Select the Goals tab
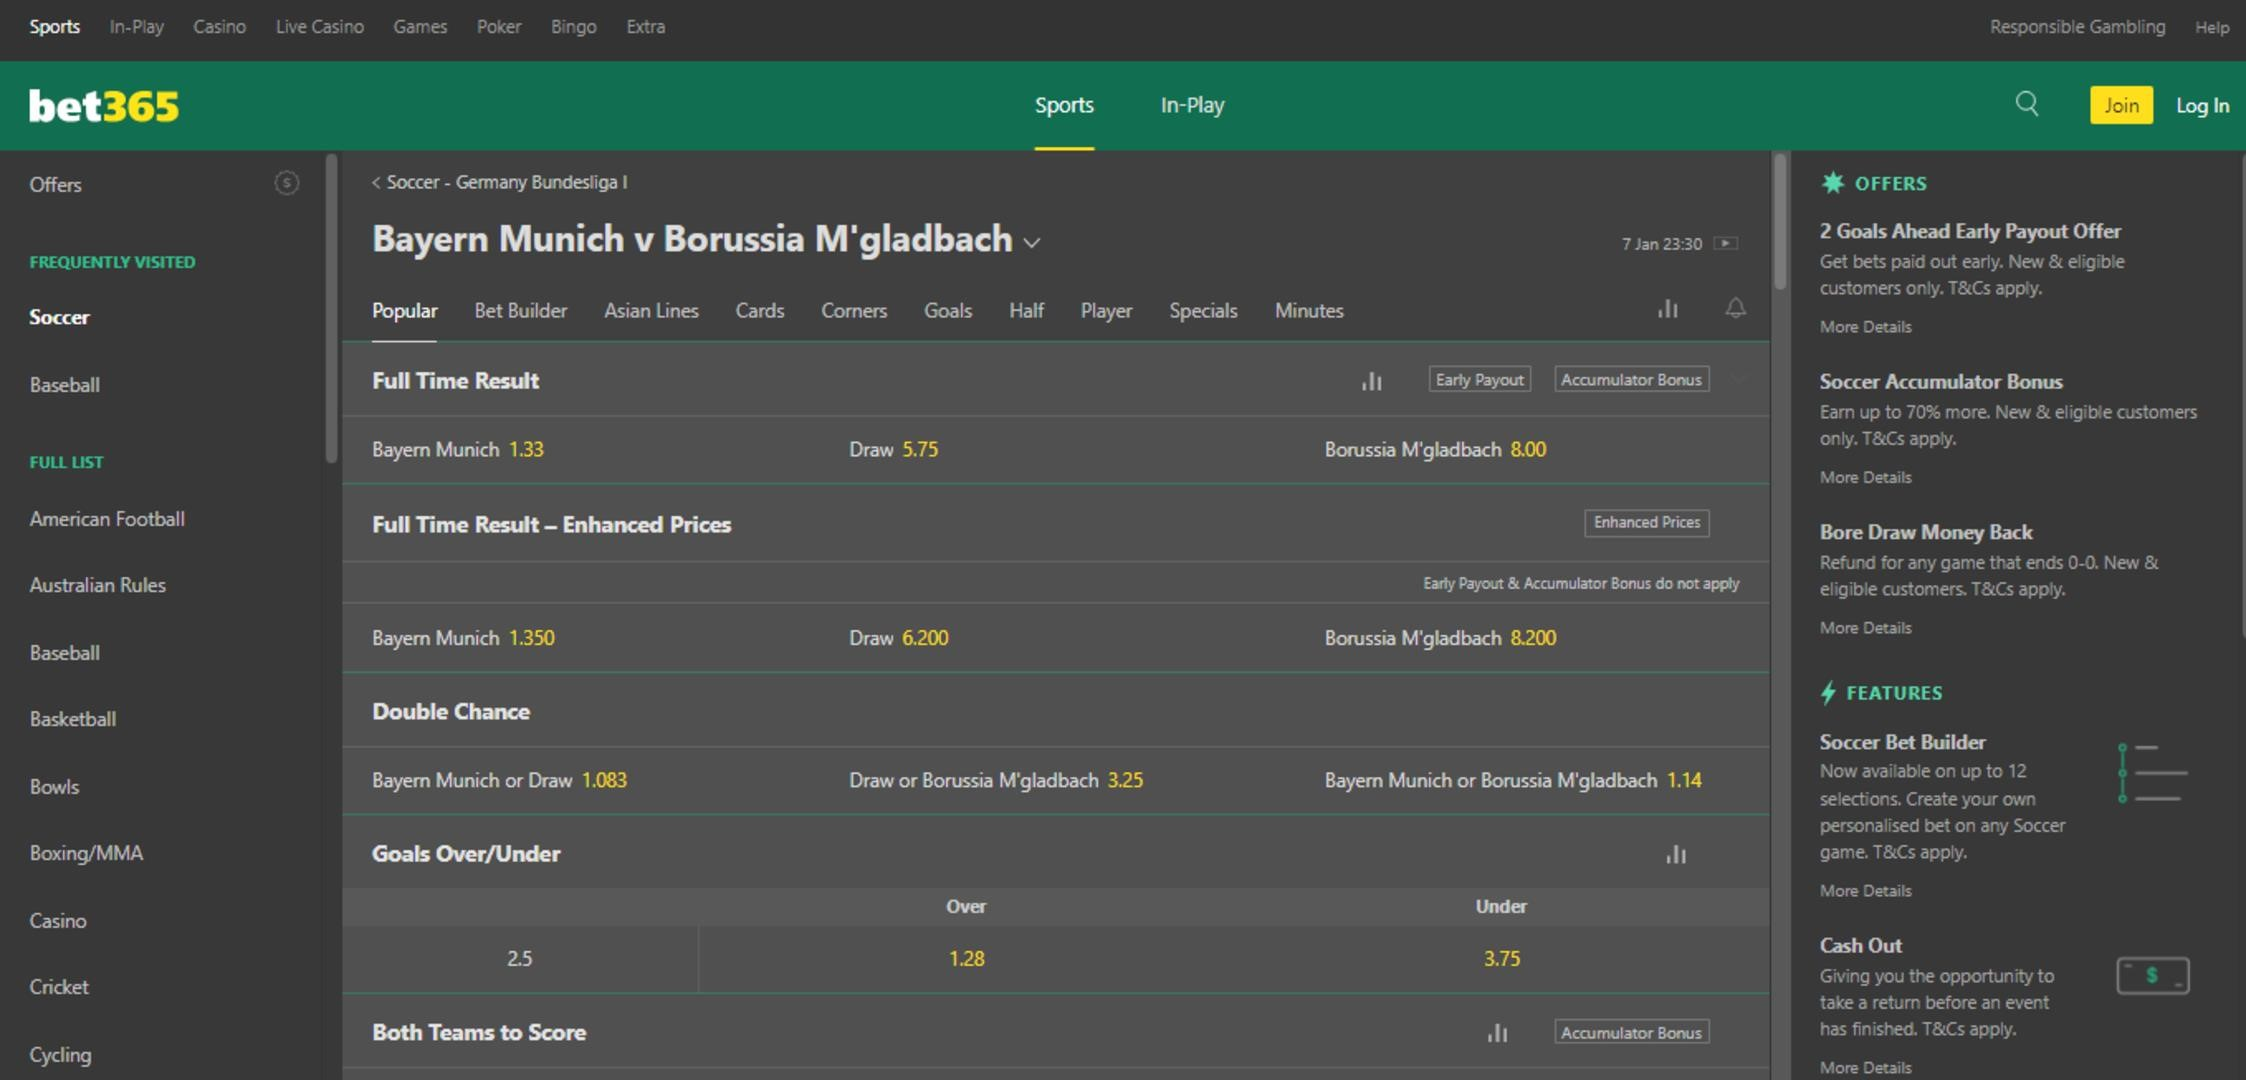The image size is (2246, 1080). [x=948, y=311]
